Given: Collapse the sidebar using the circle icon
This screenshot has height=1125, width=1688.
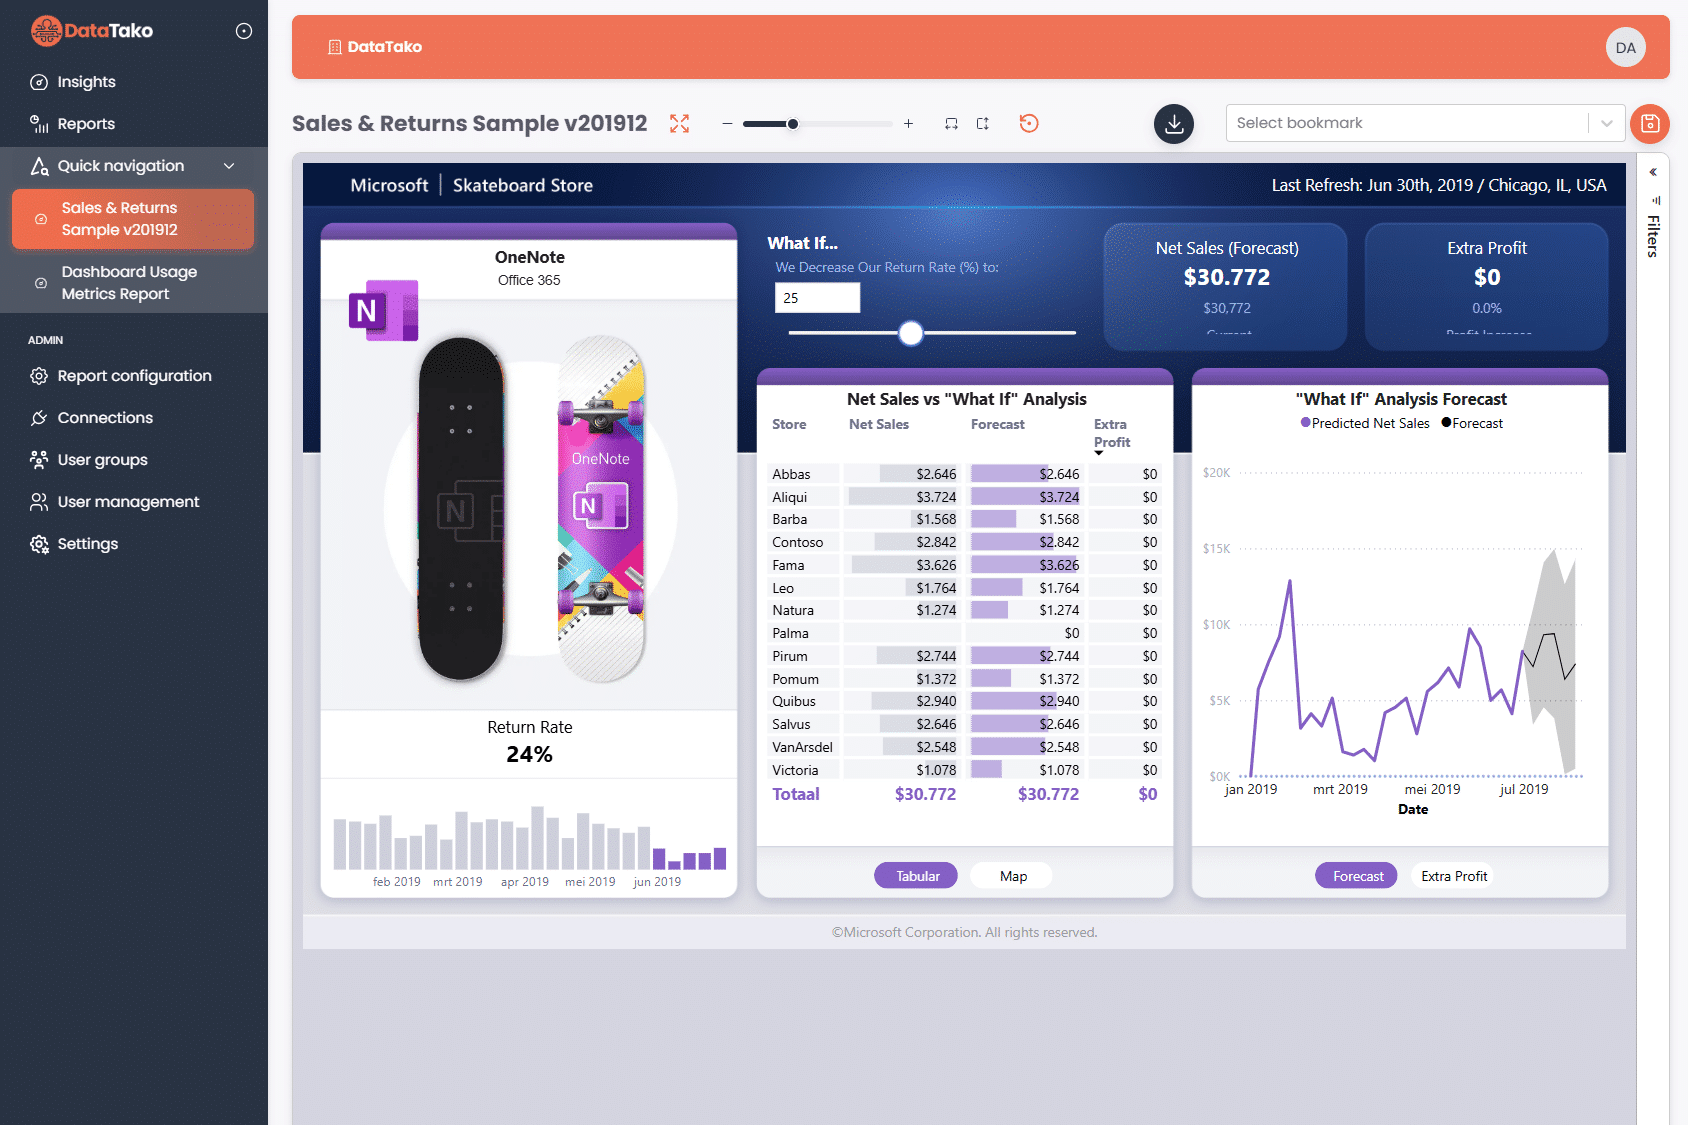Looking at the screenshot, I should (x=243, y=30).
